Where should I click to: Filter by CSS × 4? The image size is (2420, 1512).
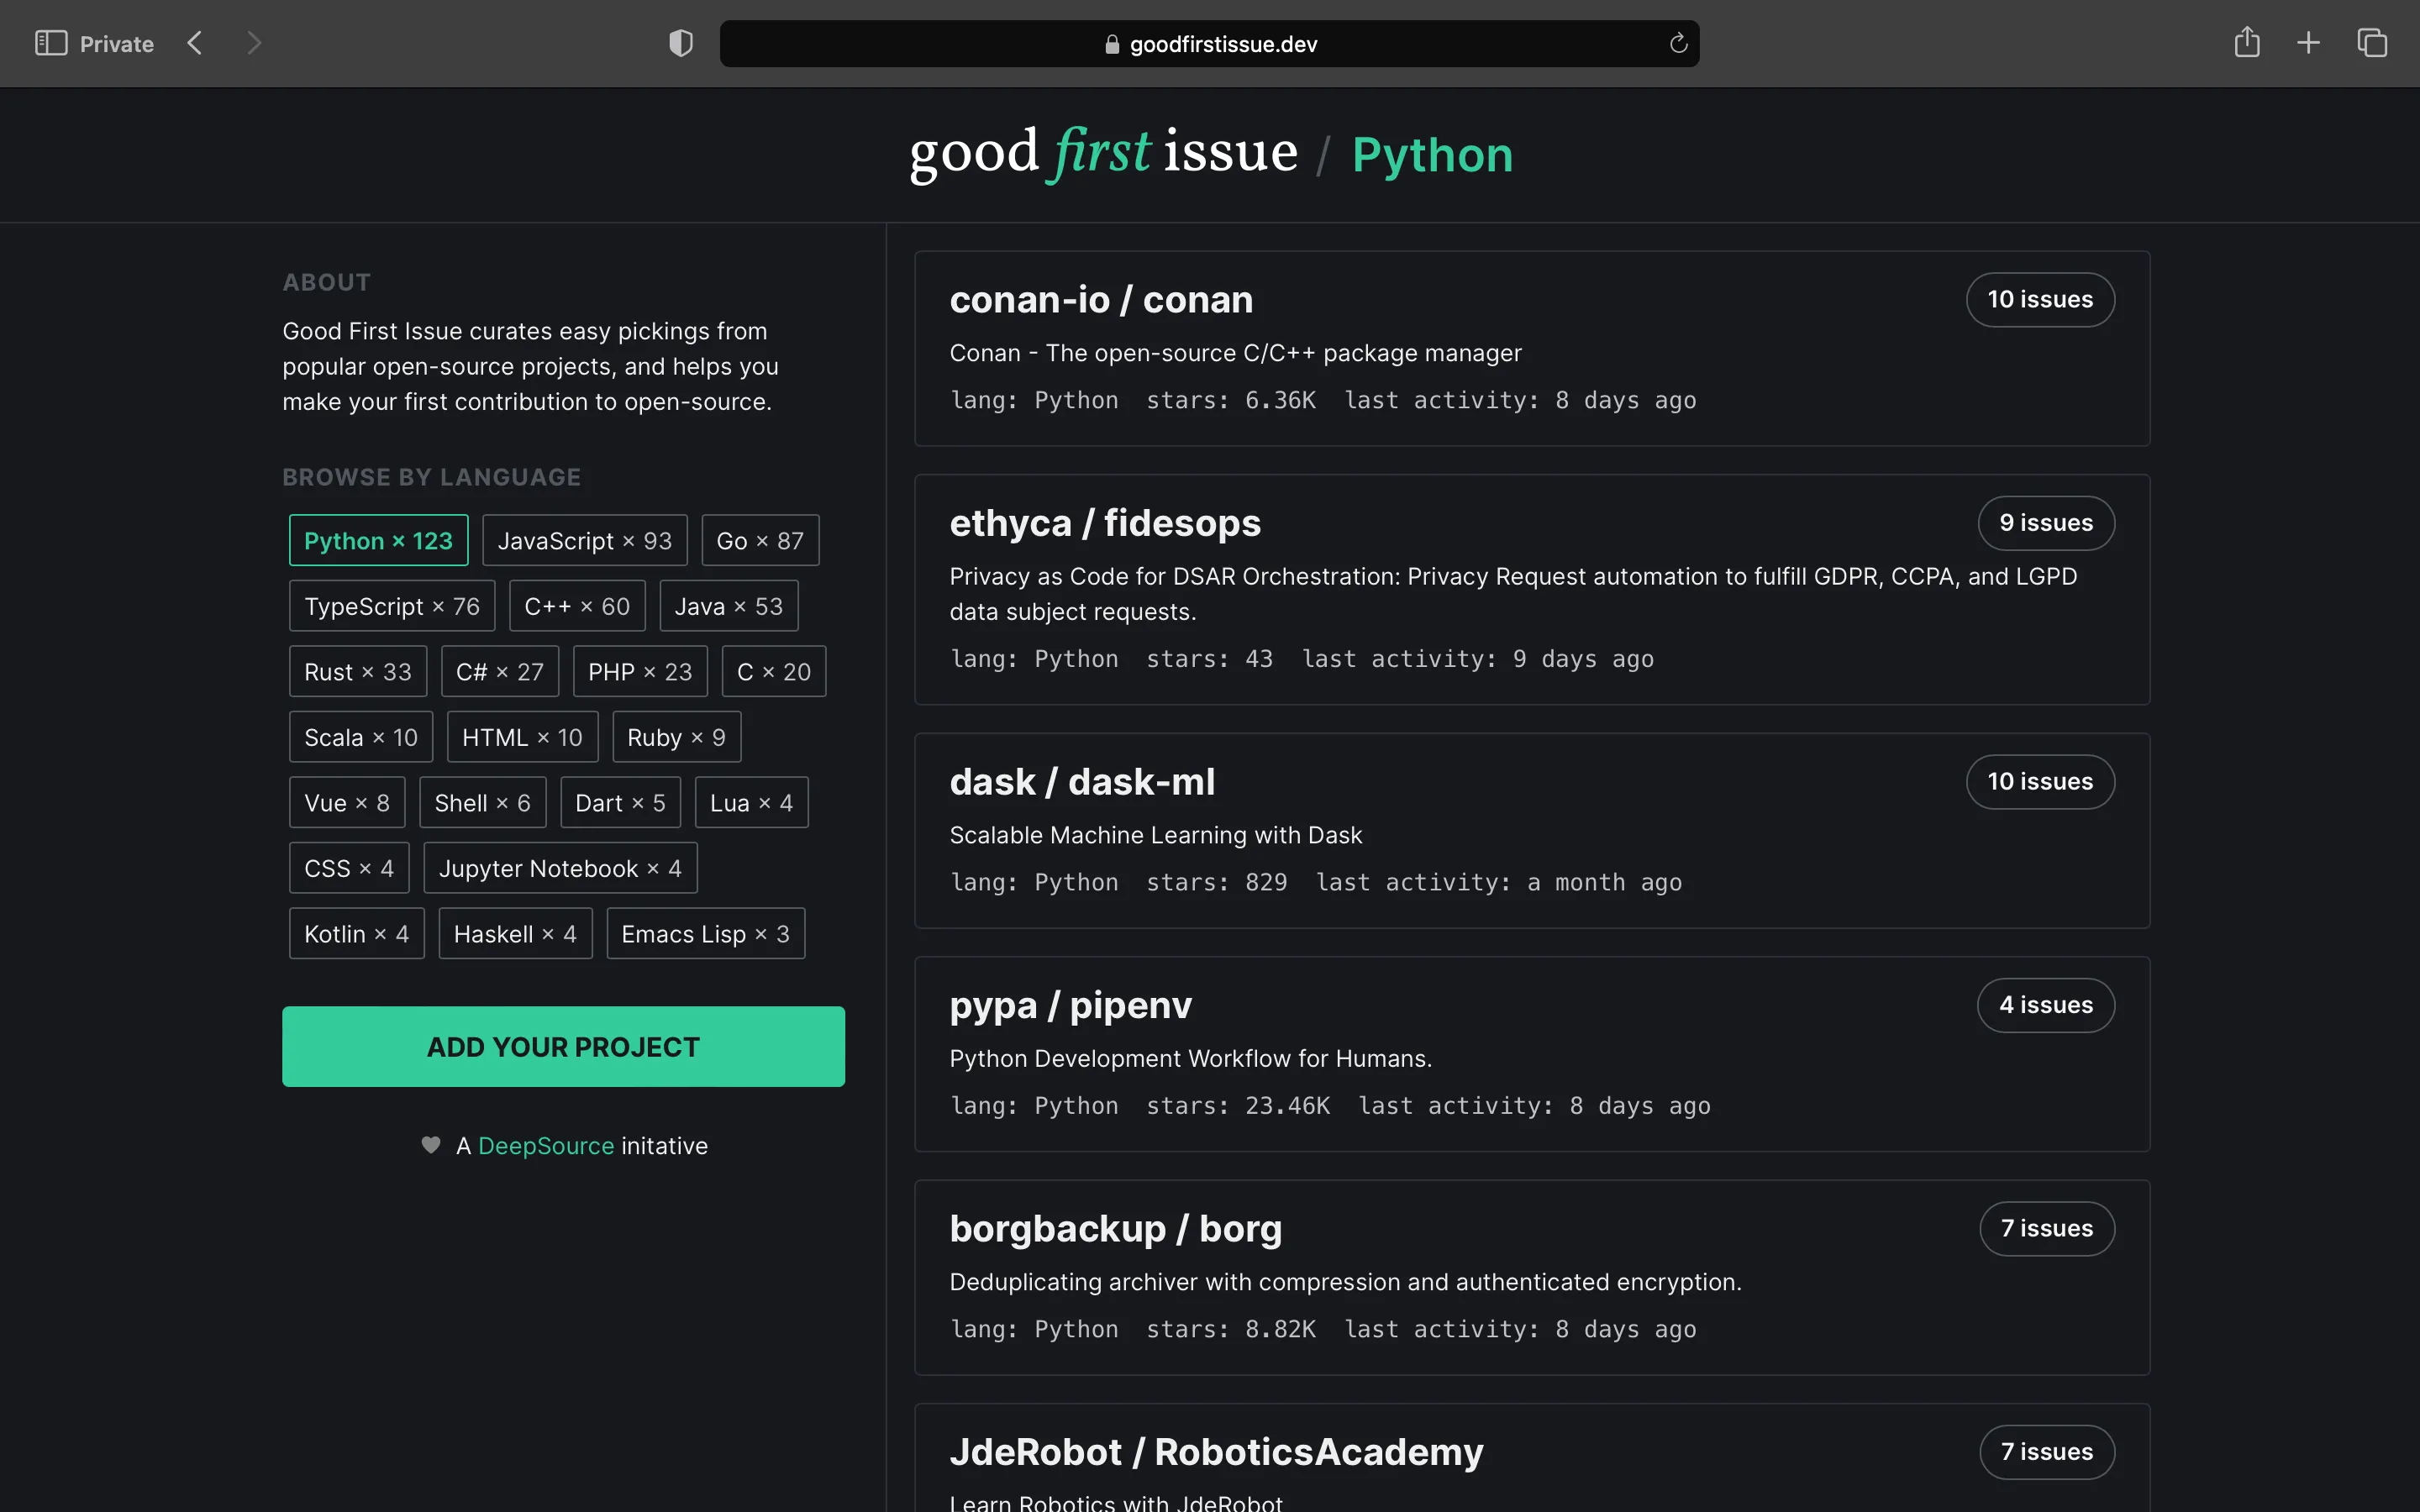click(x=349, y=868)
